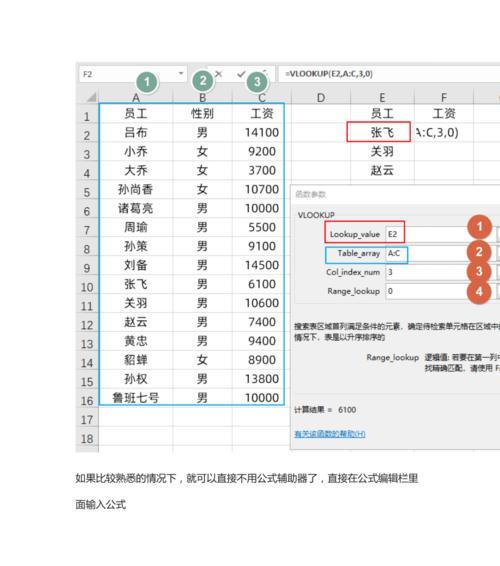Click cell F1 with header 工资
The width and height of the screenshot is (500, 566).
pos(444,114)
